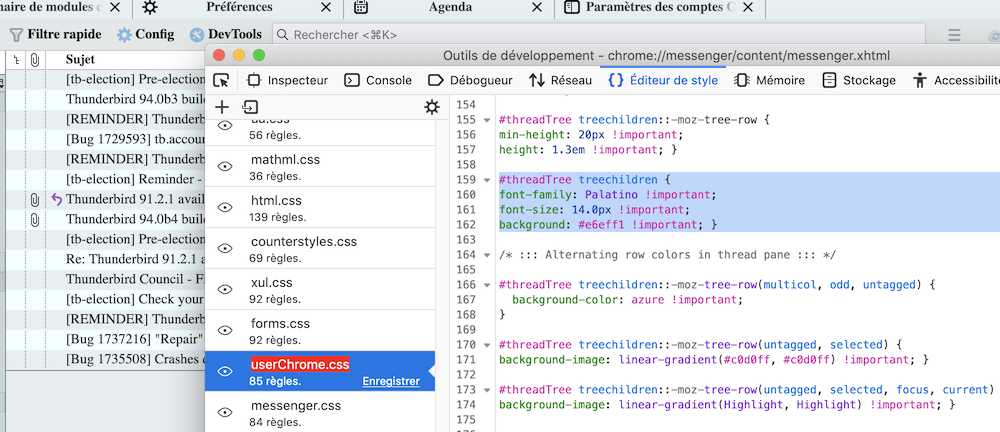Toggle the eye for xul.css
The image size is (1000, 432).
pyautogui.click(x=225, y=289)
